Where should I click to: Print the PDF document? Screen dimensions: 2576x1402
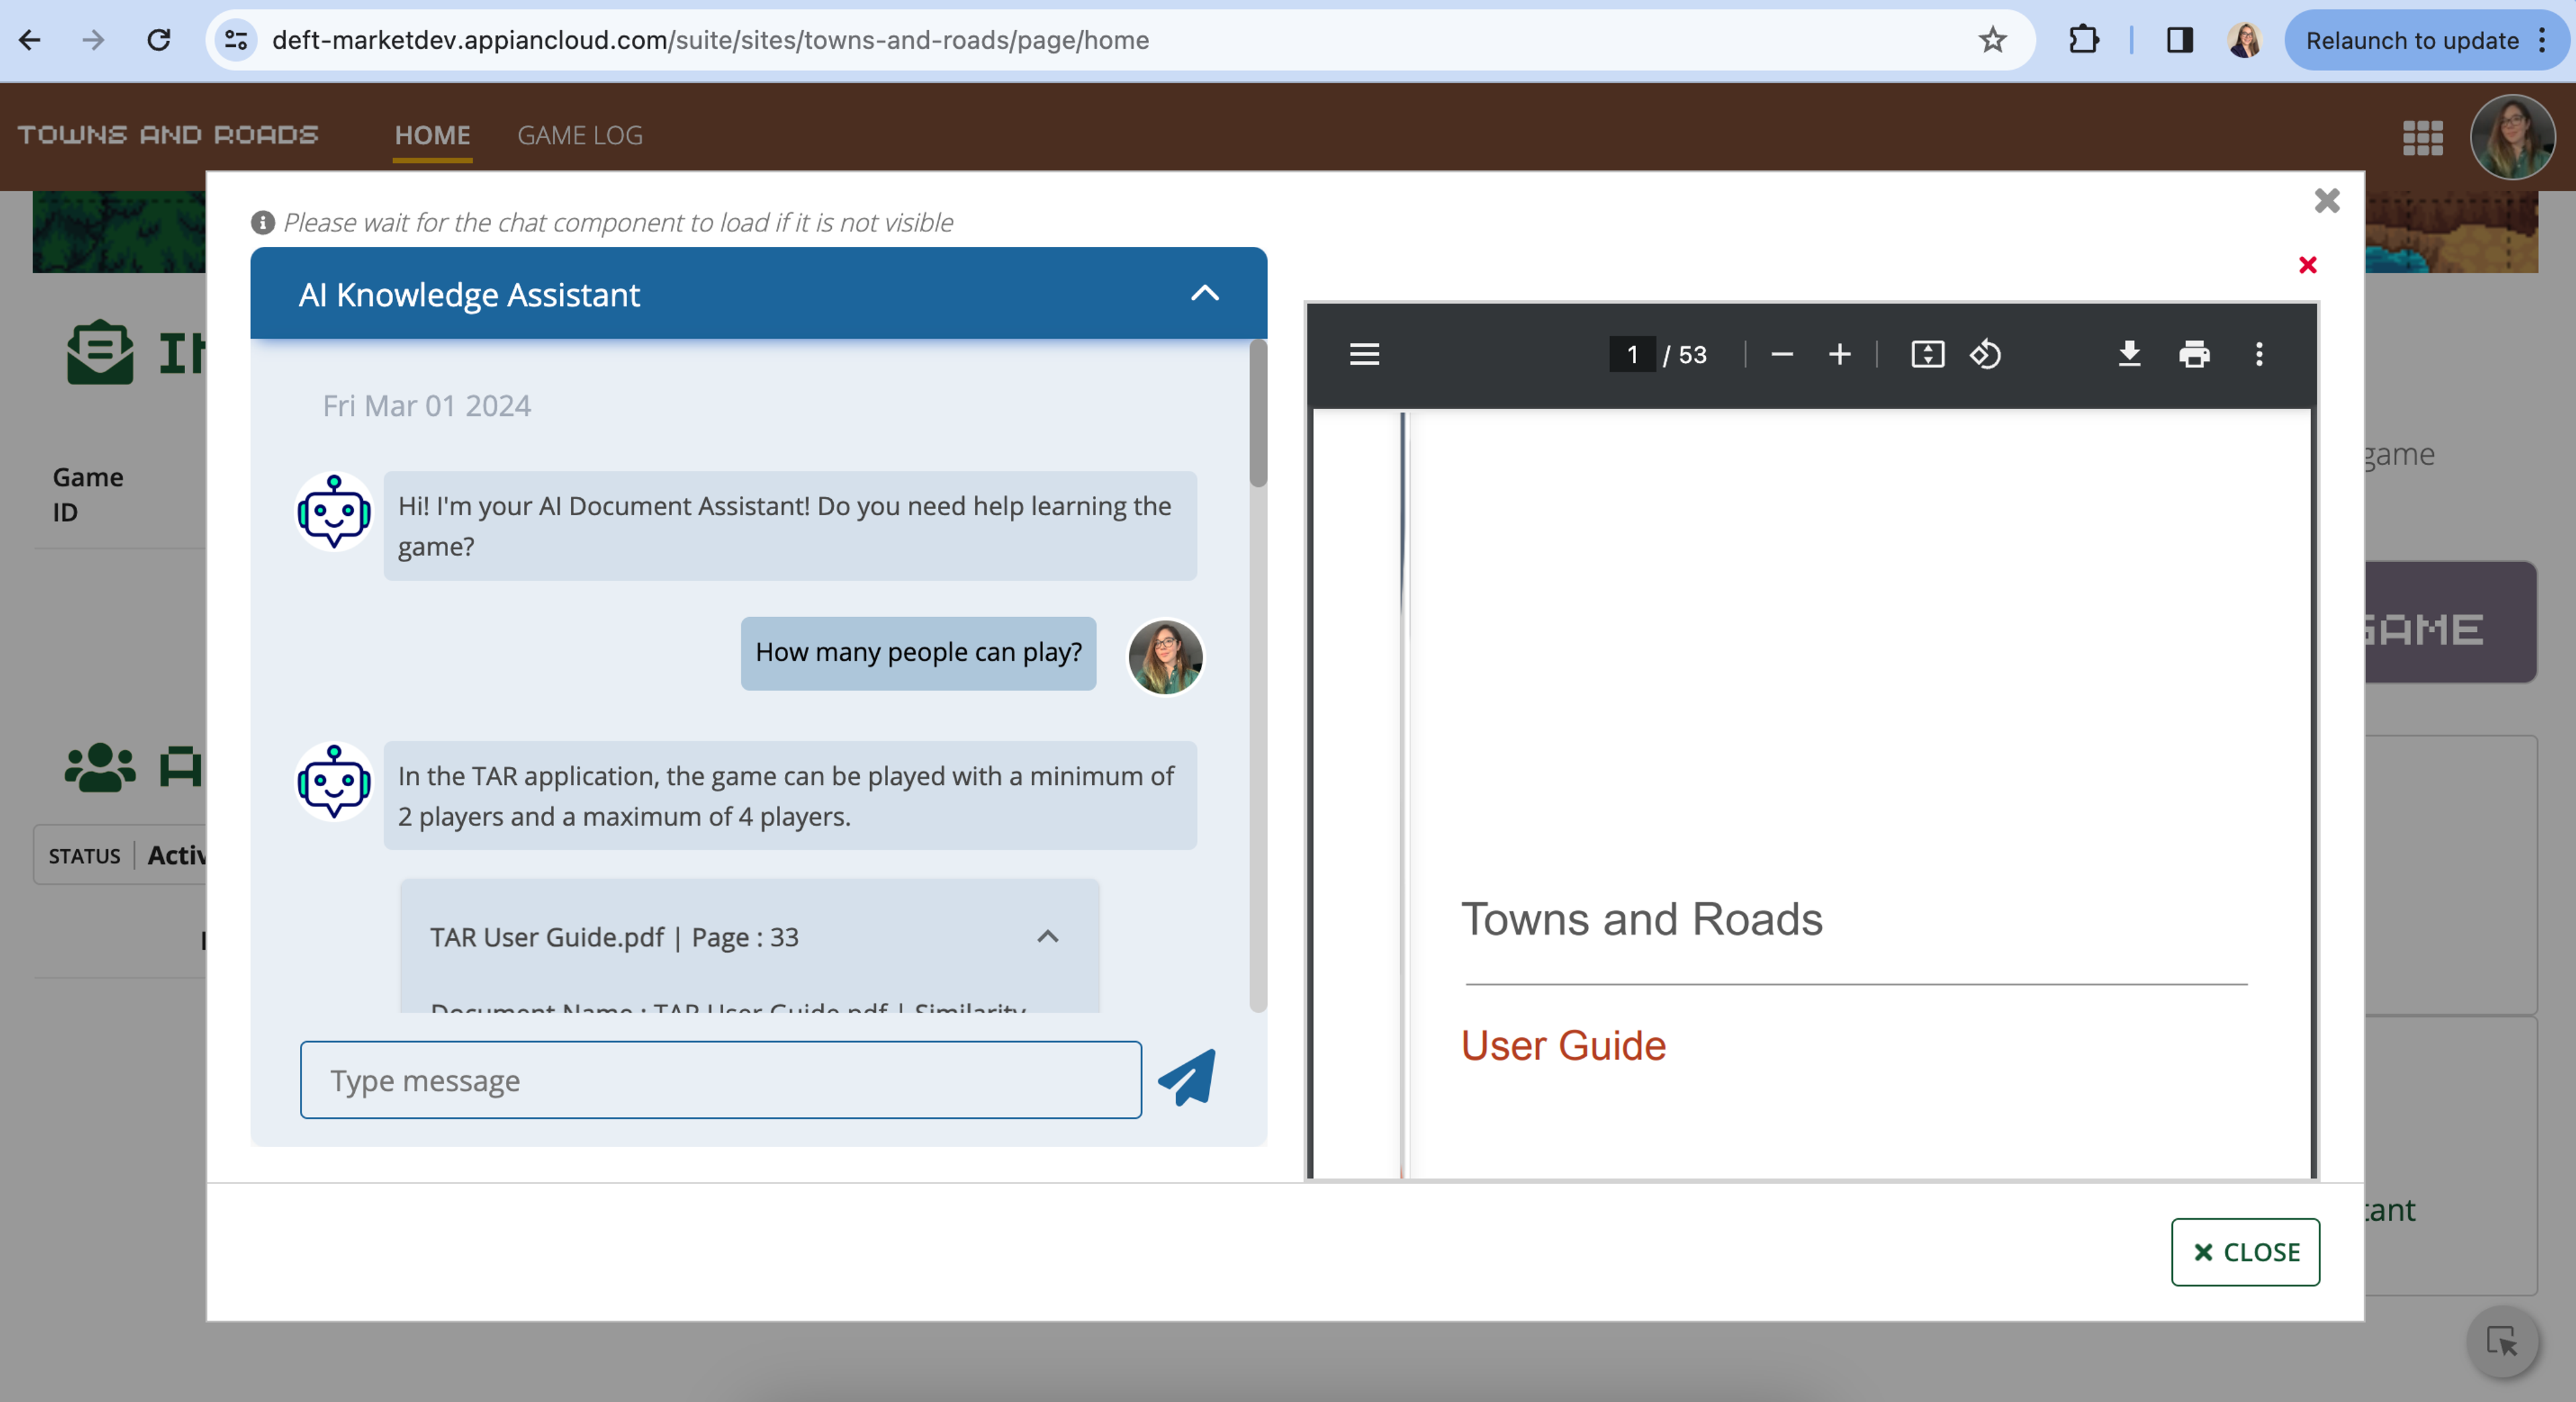(2194, 355)
